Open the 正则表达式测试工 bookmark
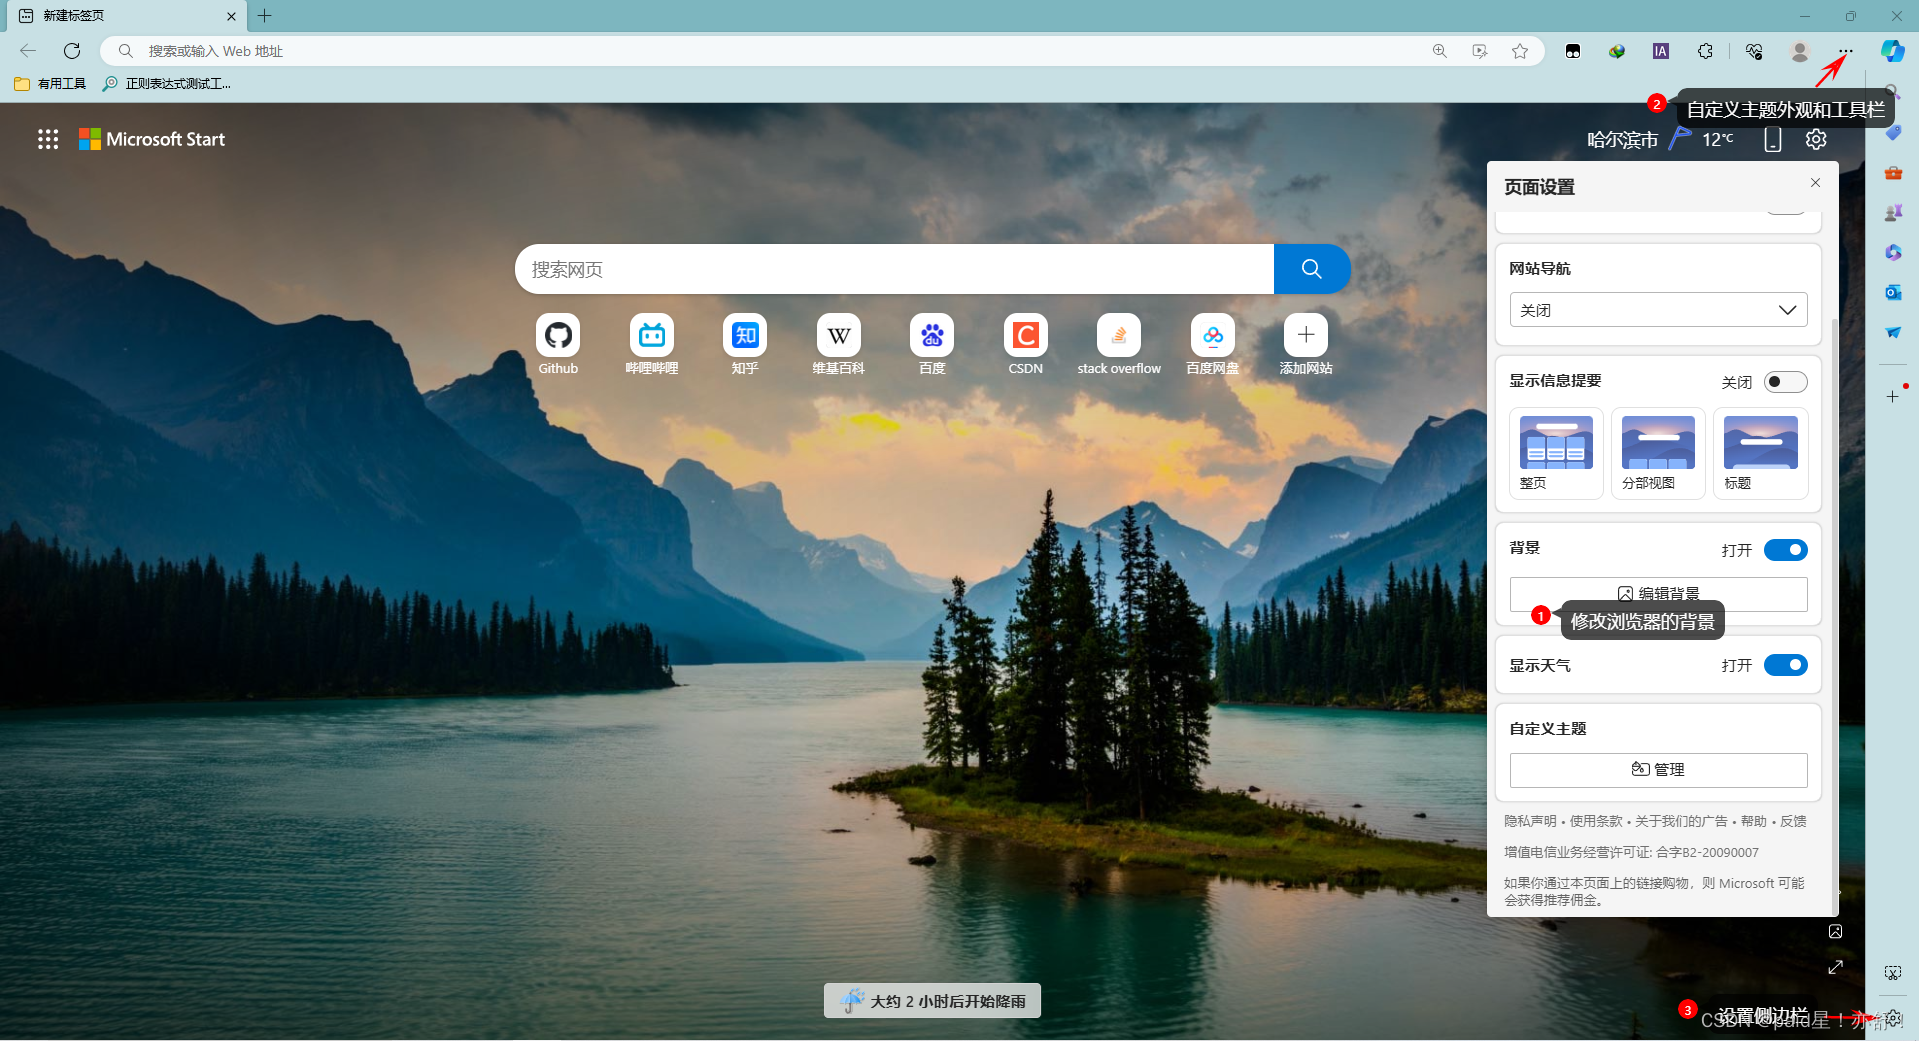Screen dimensions: 1919x1041 pyautogui.click(x=167, y=84)
